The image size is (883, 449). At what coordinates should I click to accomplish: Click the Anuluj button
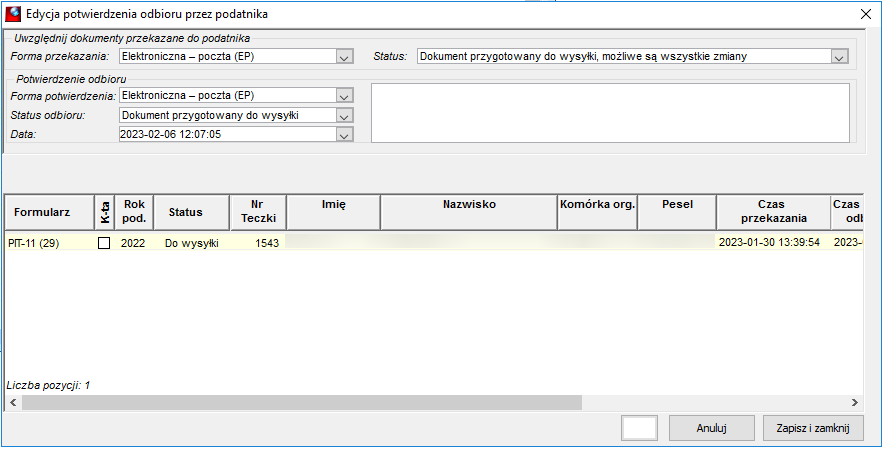pos(712,428)
